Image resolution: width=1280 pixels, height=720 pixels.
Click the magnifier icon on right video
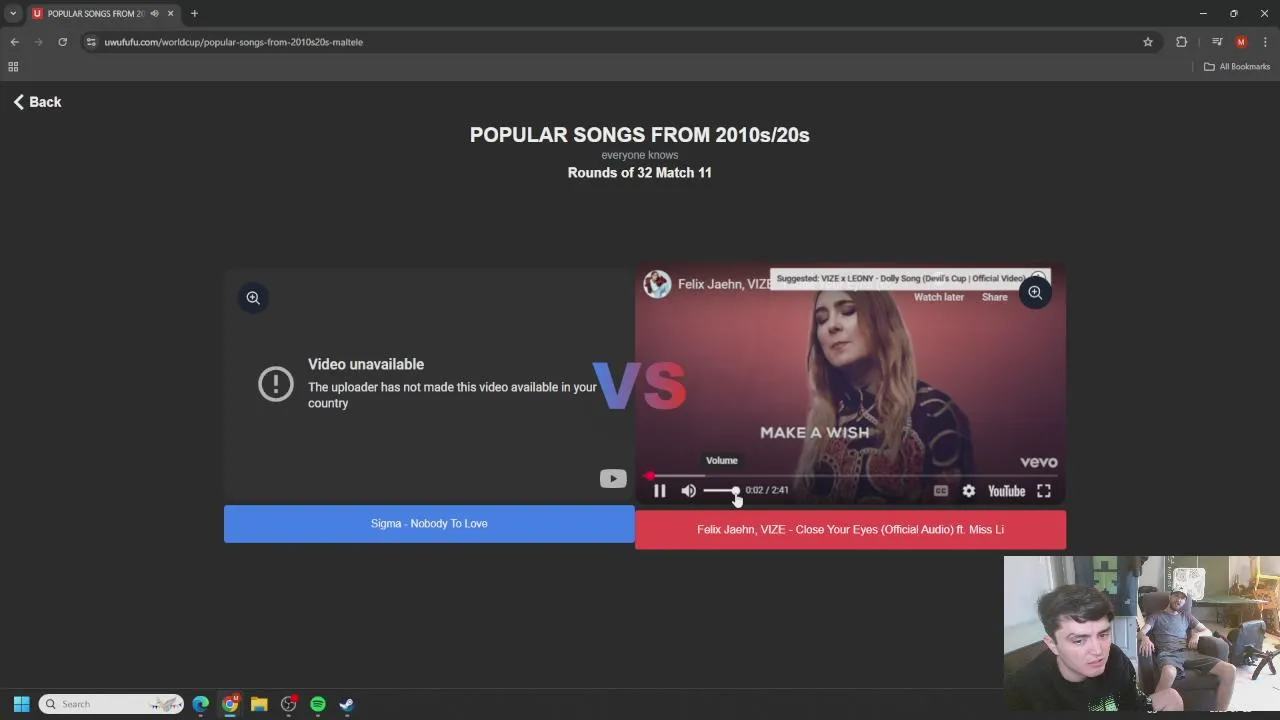(1035, 293)
